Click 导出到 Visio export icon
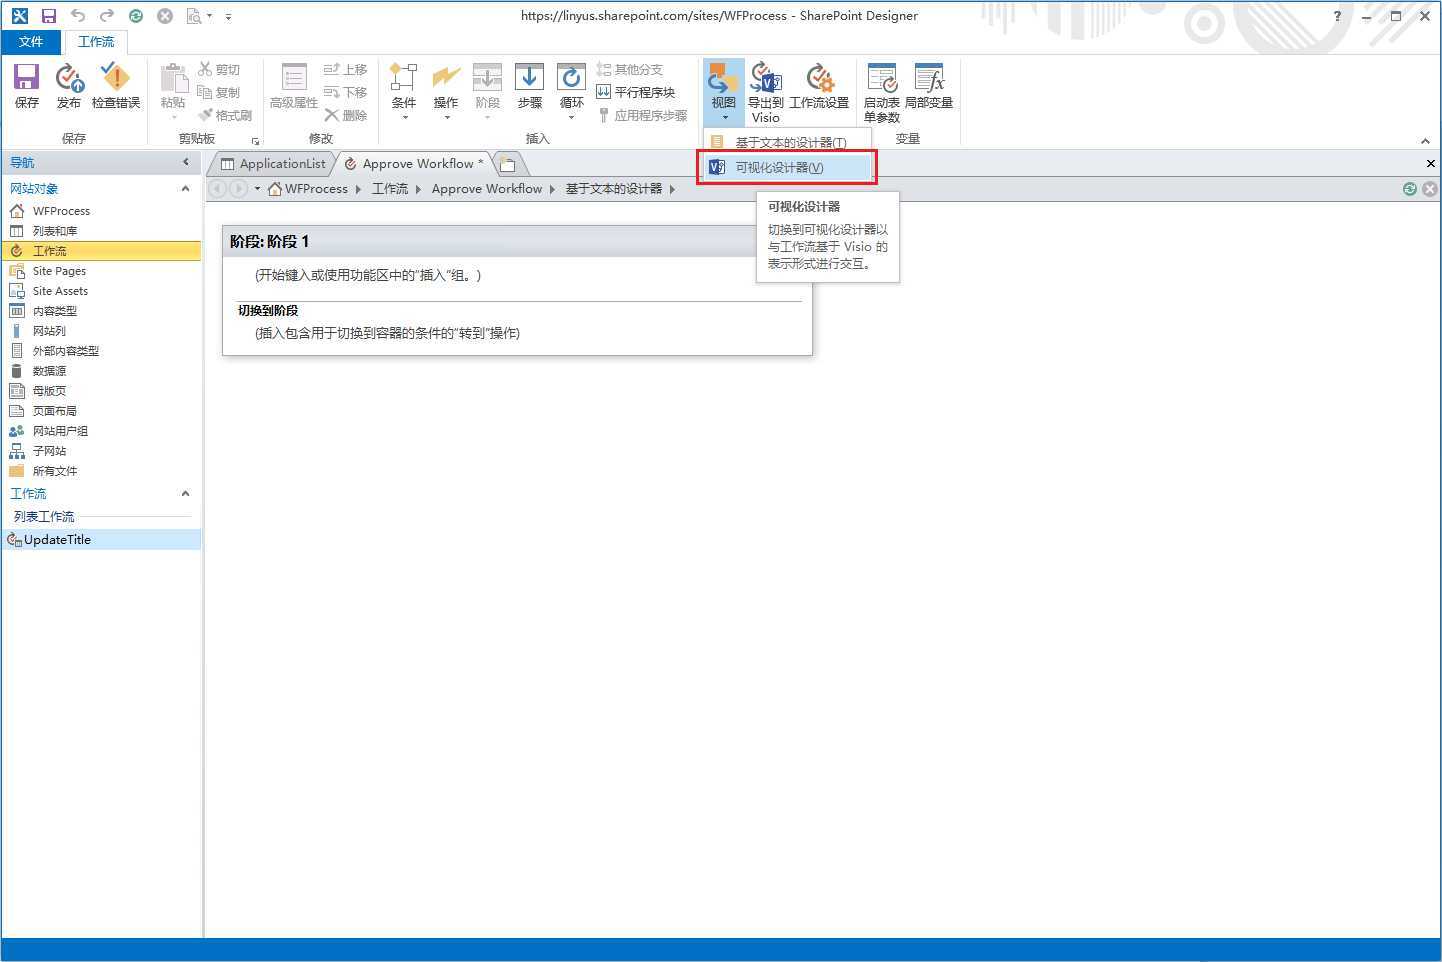1442x962 pixels. pos(766,91)
